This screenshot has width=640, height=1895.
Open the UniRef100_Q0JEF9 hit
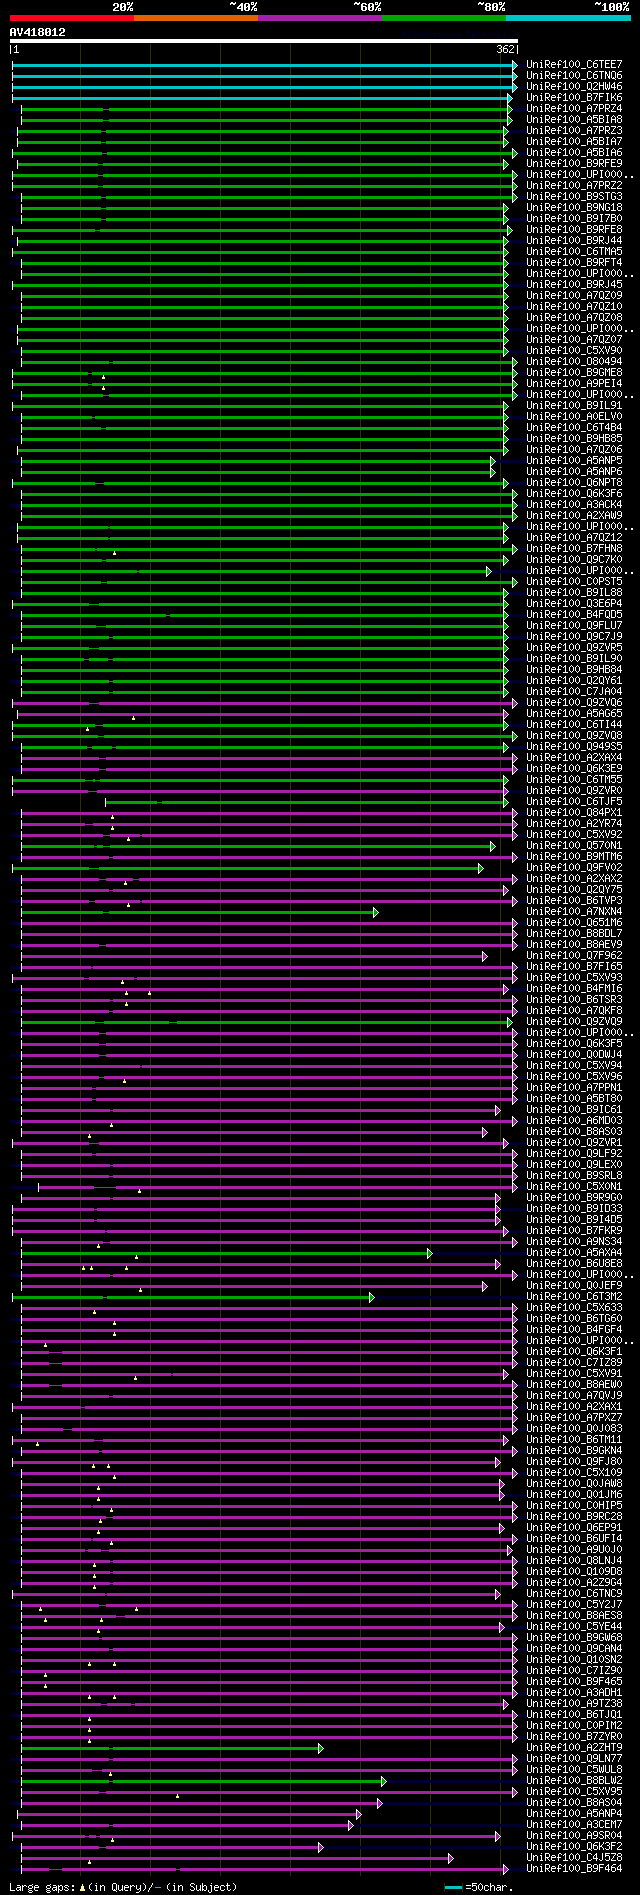574,1286
